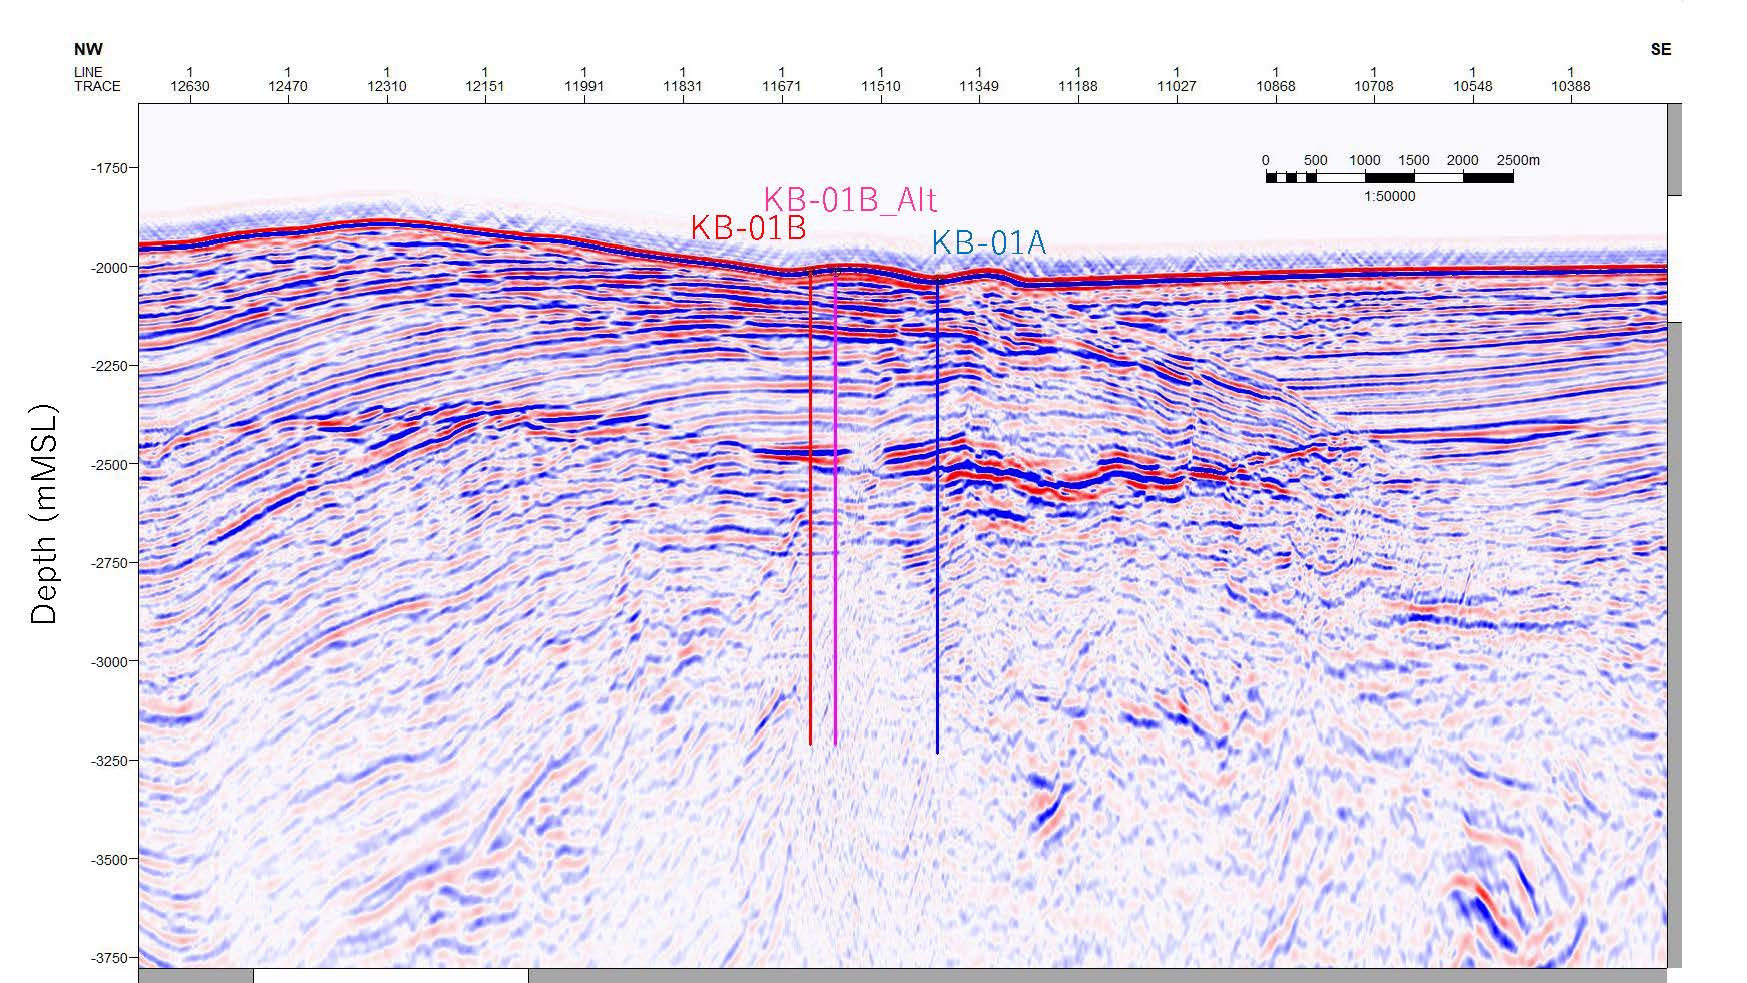Screen dimensions: 1747x983
Task: Click trace number 12310
Action: tap(387, 86)
